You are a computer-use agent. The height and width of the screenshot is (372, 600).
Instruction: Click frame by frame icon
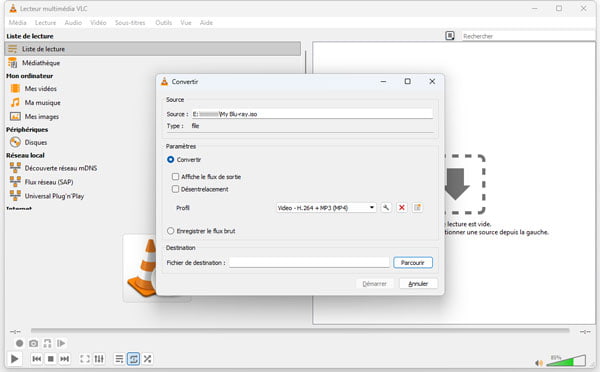[x=61, y=343]
